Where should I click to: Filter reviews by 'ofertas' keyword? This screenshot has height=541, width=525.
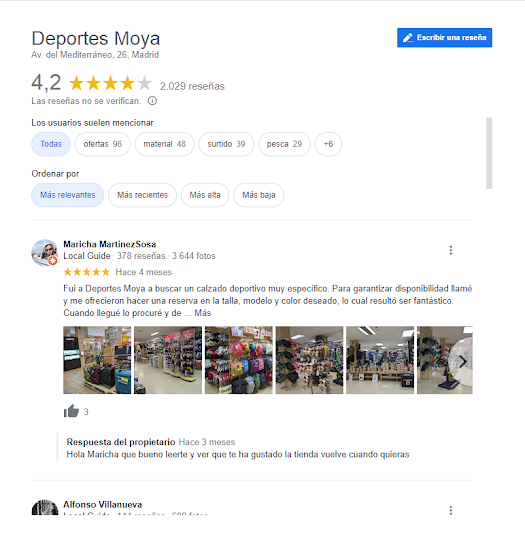pos(103,144)
